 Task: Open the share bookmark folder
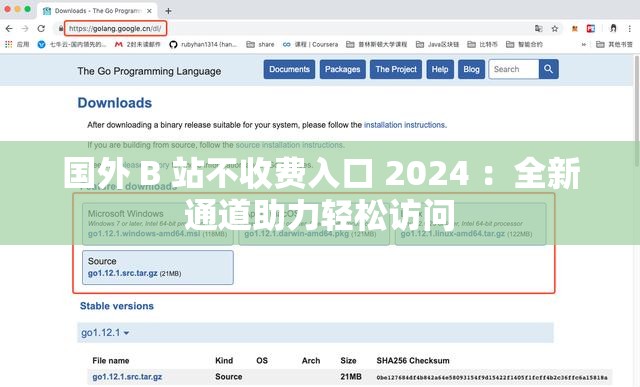(x=260, y=44)
